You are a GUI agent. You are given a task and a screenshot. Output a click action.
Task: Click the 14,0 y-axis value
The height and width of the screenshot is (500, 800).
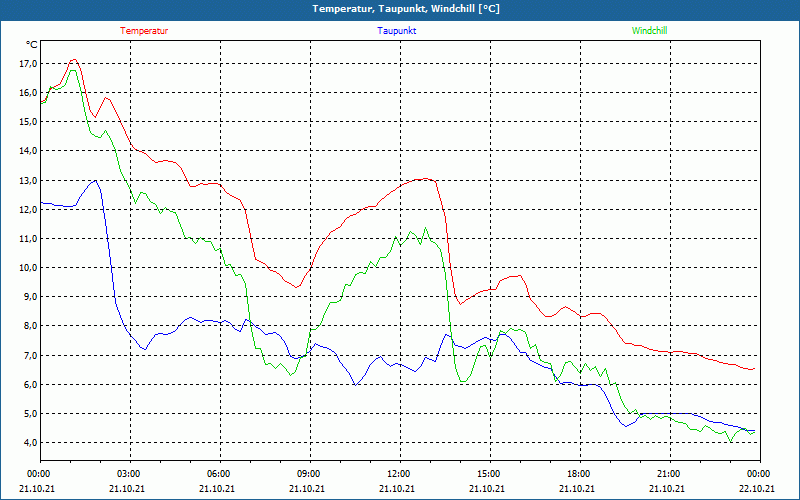(x=28, y=151)
